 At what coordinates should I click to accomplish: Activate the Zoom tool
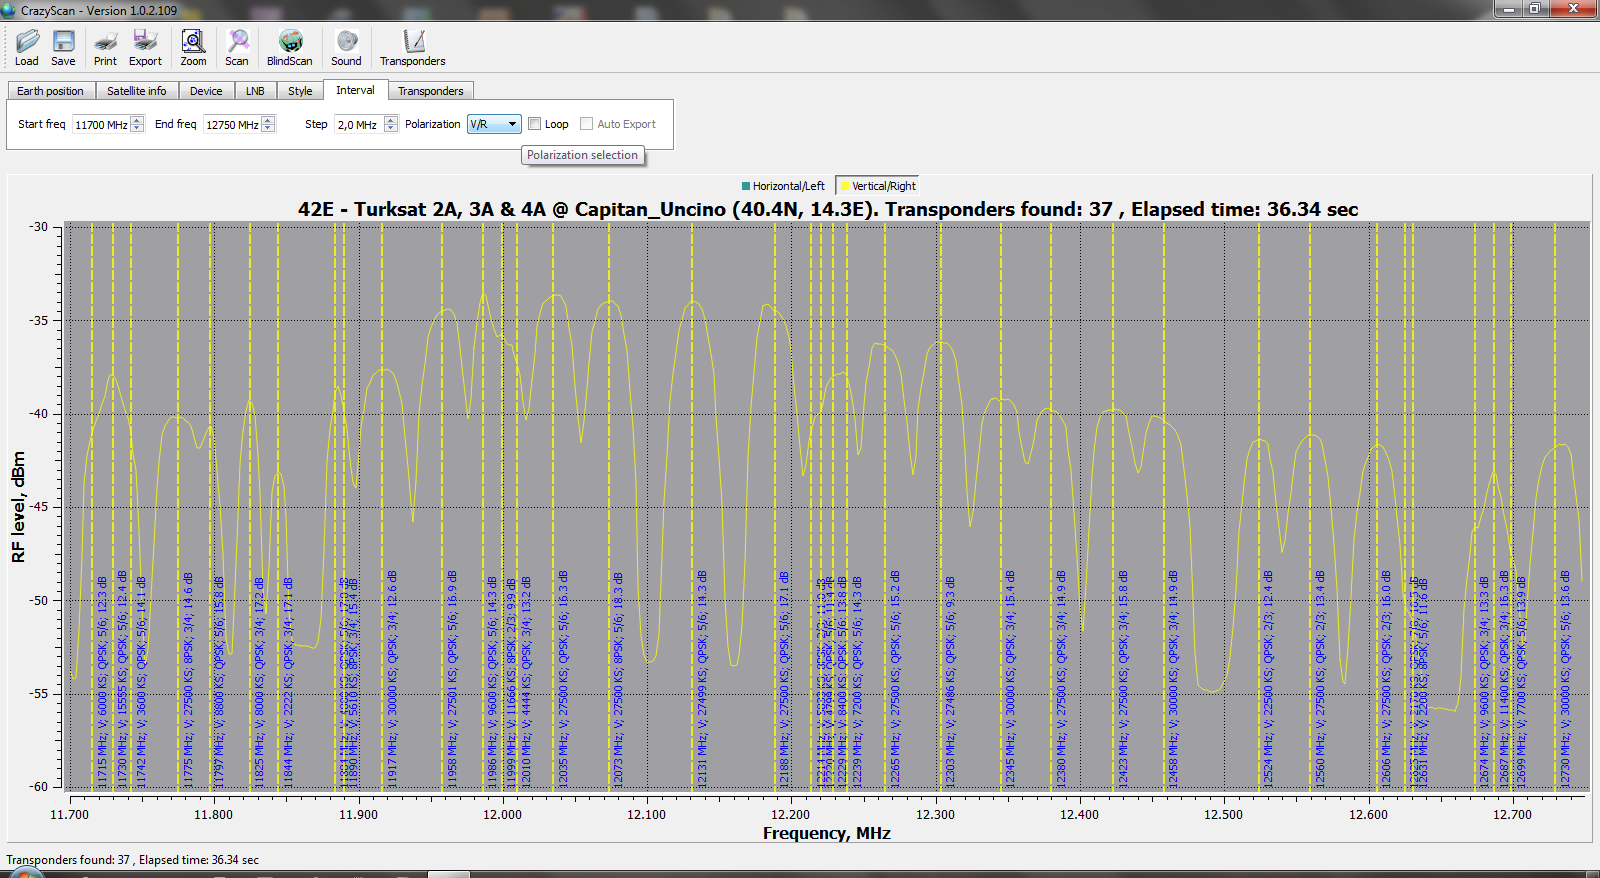pos(193,48)
